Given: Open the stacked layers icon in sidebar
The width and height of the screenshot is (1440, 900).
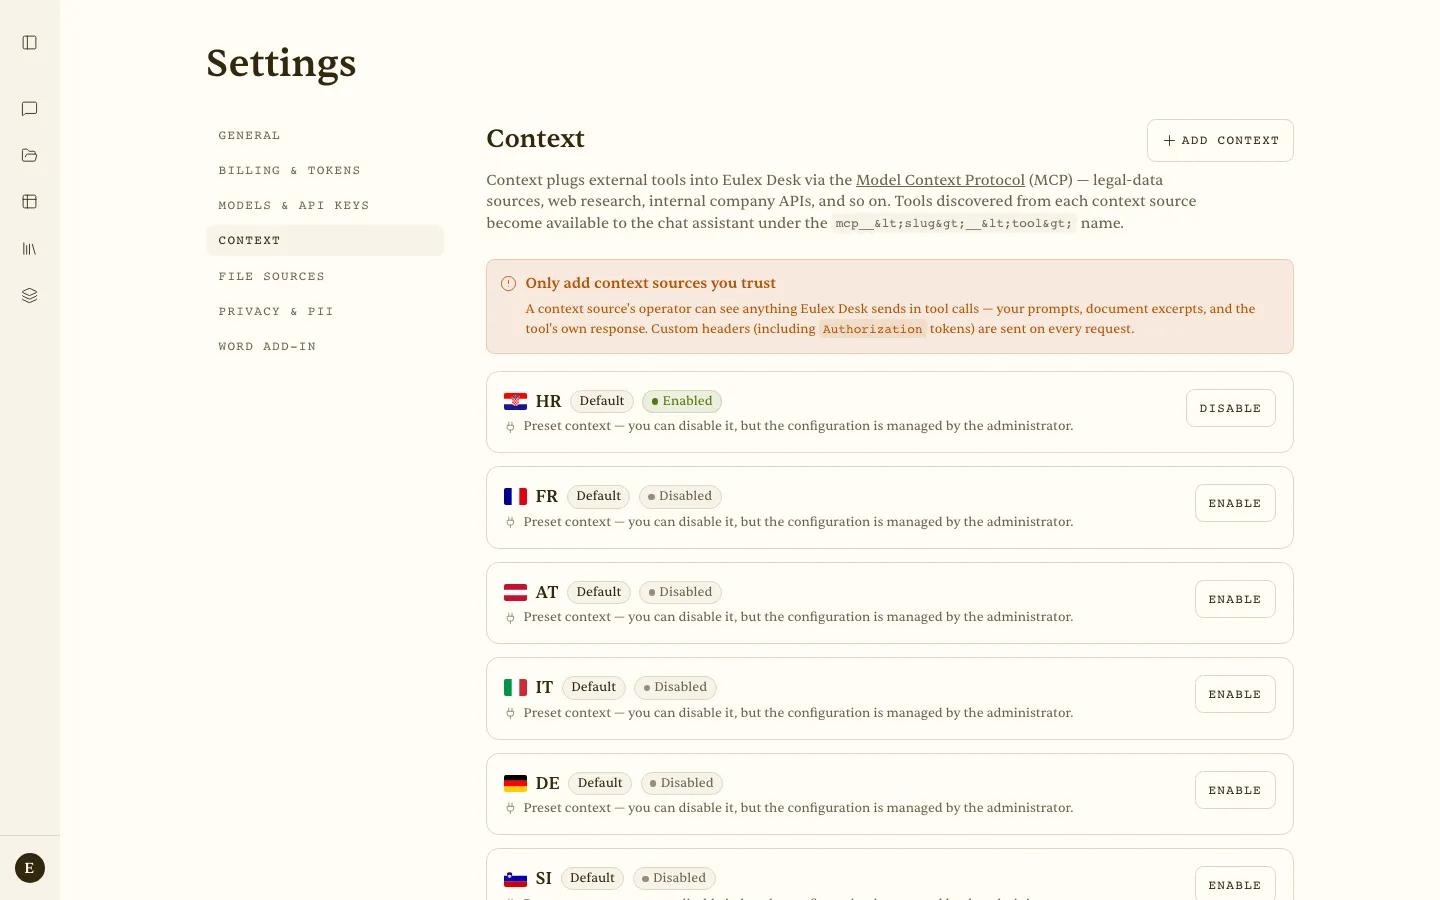Looking at the screenshot, I should 30,296.
